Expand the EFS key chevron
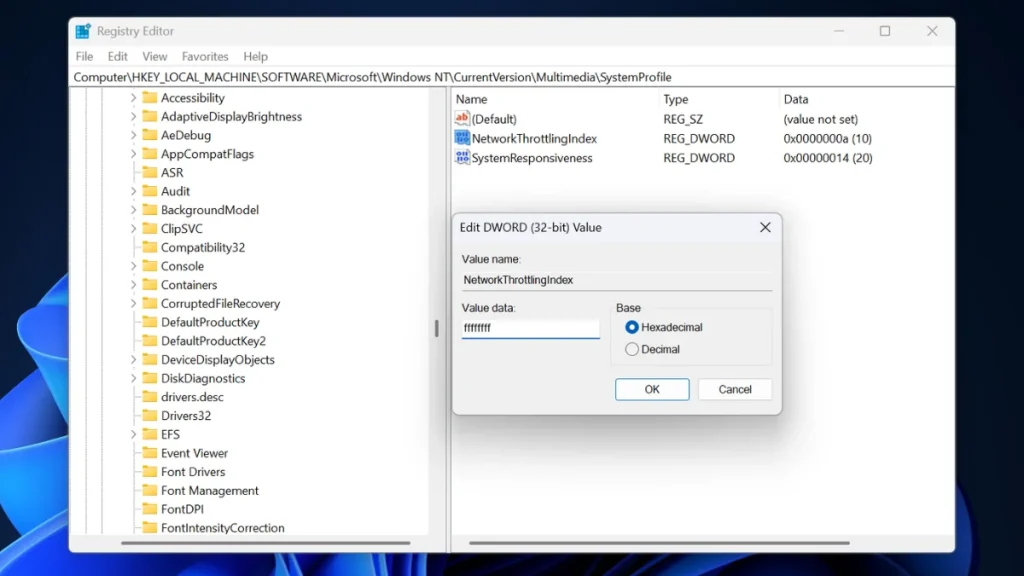This screenshot has height=576, width=1024. 133,434
